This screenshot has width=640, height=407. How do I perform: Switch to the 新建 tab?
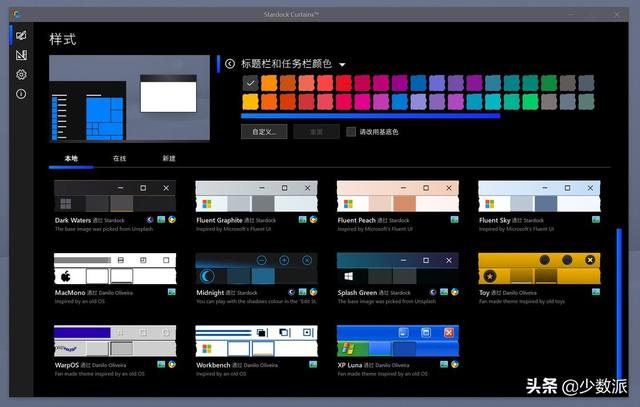(169, 158)
